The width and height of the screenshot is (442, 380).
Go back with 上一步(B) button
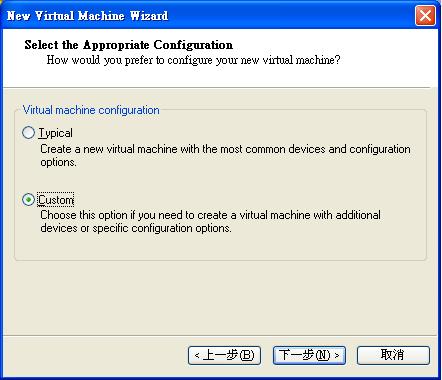pos(224,355)
